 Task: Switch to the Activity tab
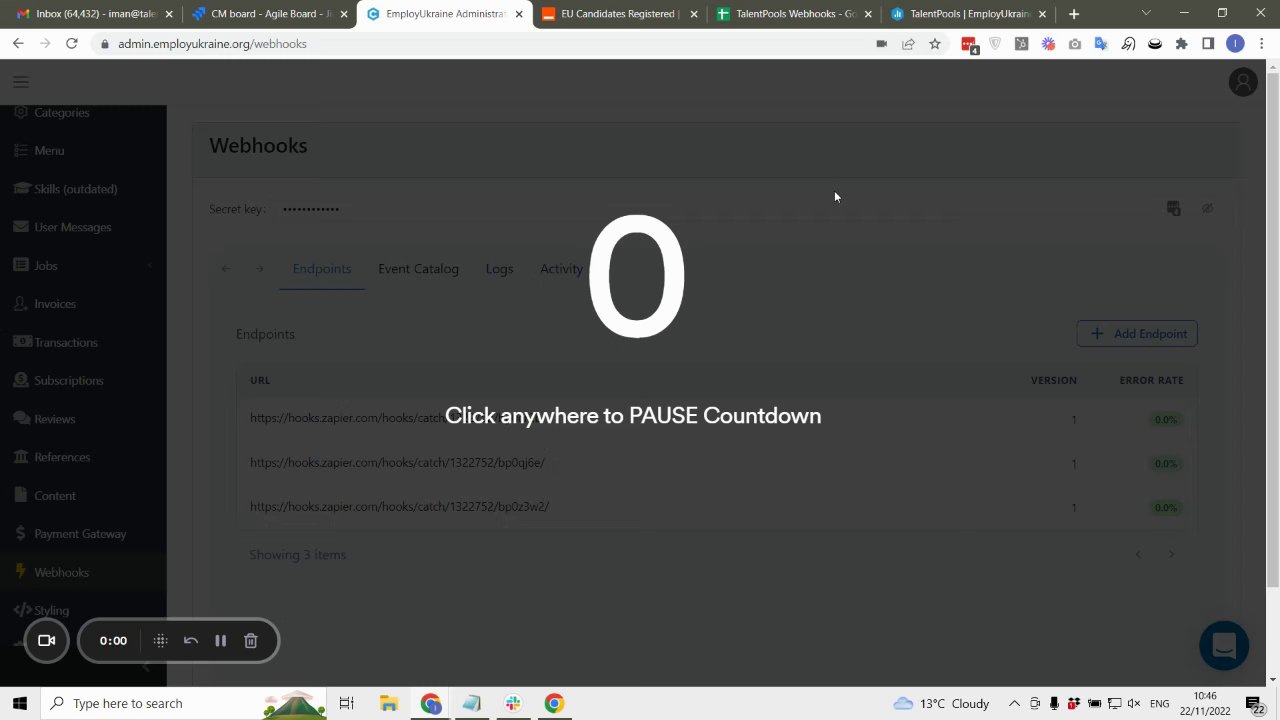[561, 269]
